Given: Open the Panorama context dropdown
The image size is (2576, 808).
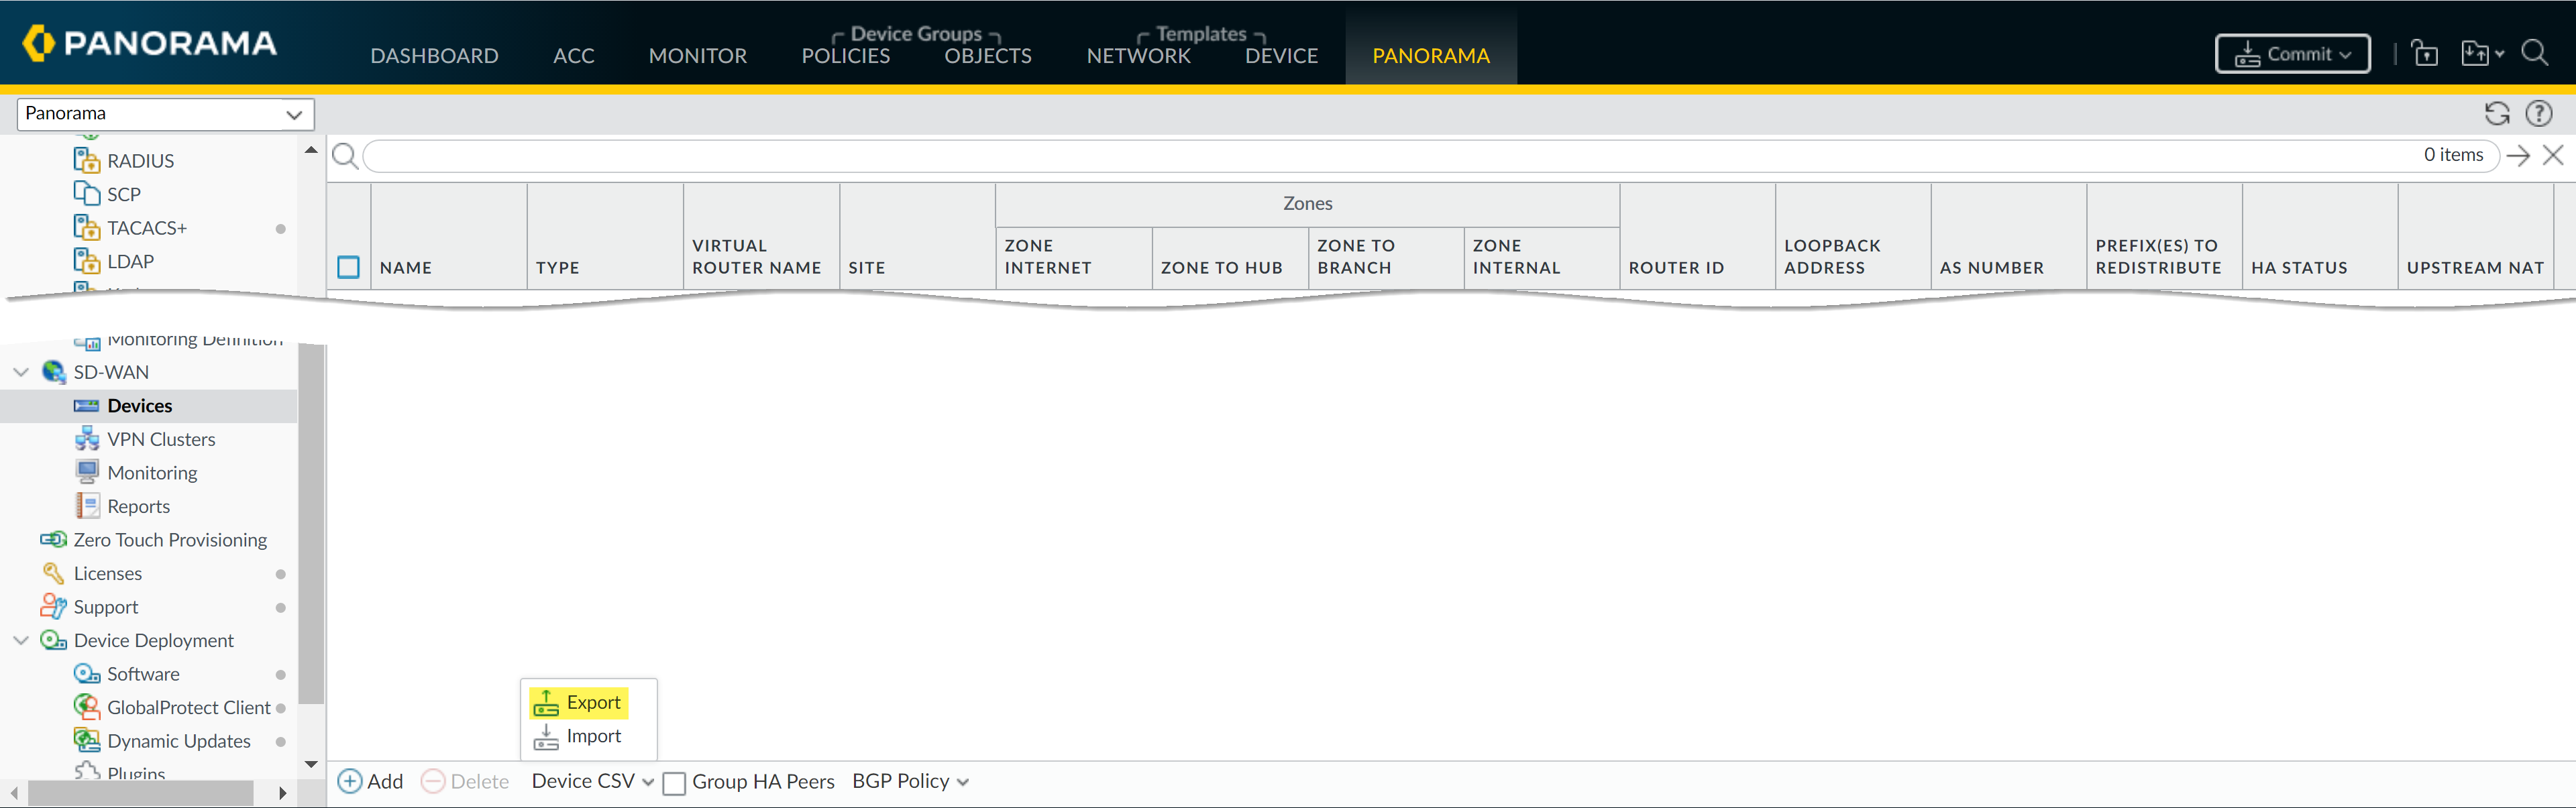Looking at the screenshot, I should pyautogui.click(x=165, y=114).
